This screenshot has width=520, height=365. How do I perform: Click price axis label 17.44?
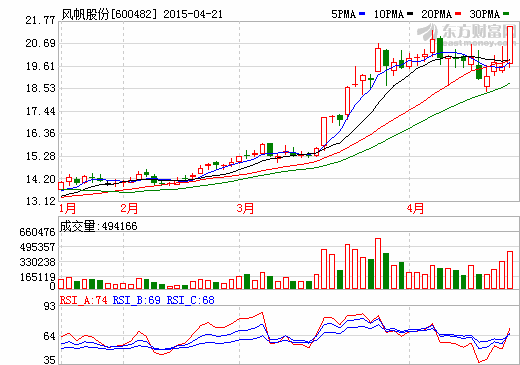tap(40, 111)
